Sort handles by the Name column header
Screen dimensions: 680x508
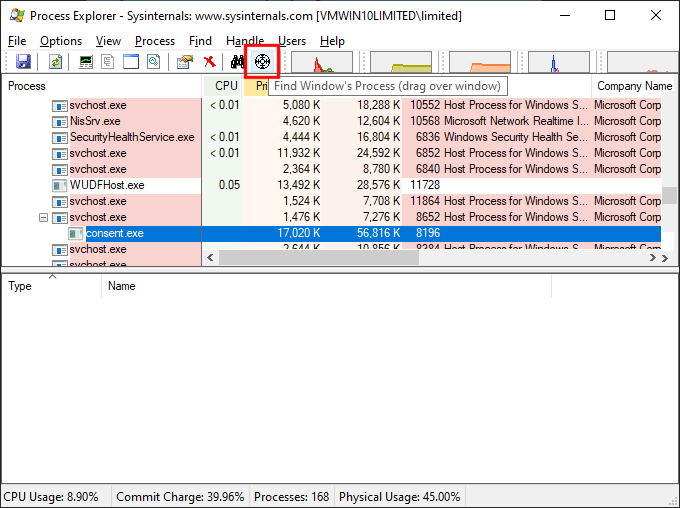(x=327, y=286)
